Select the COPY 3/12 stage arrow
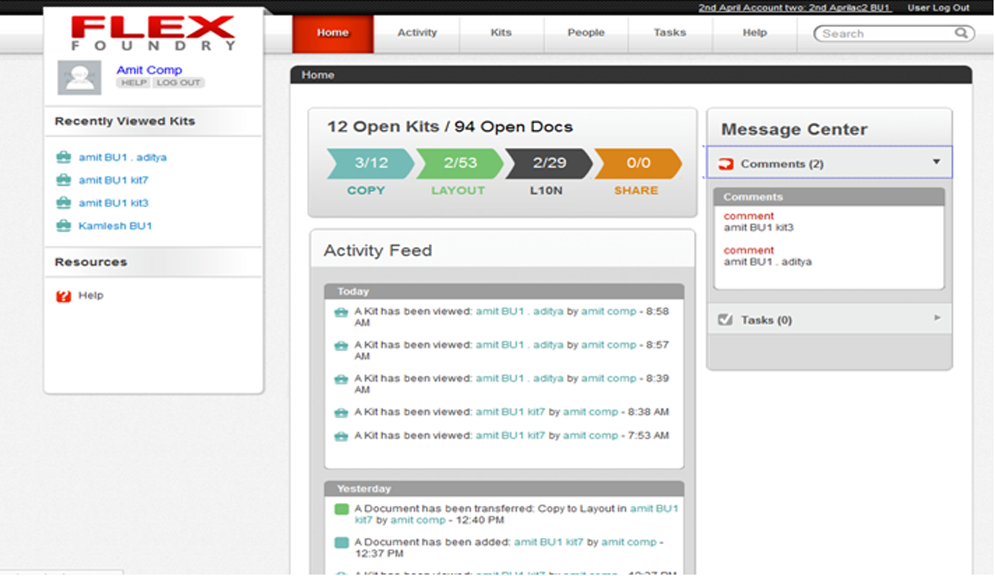 tap(370, 164)
